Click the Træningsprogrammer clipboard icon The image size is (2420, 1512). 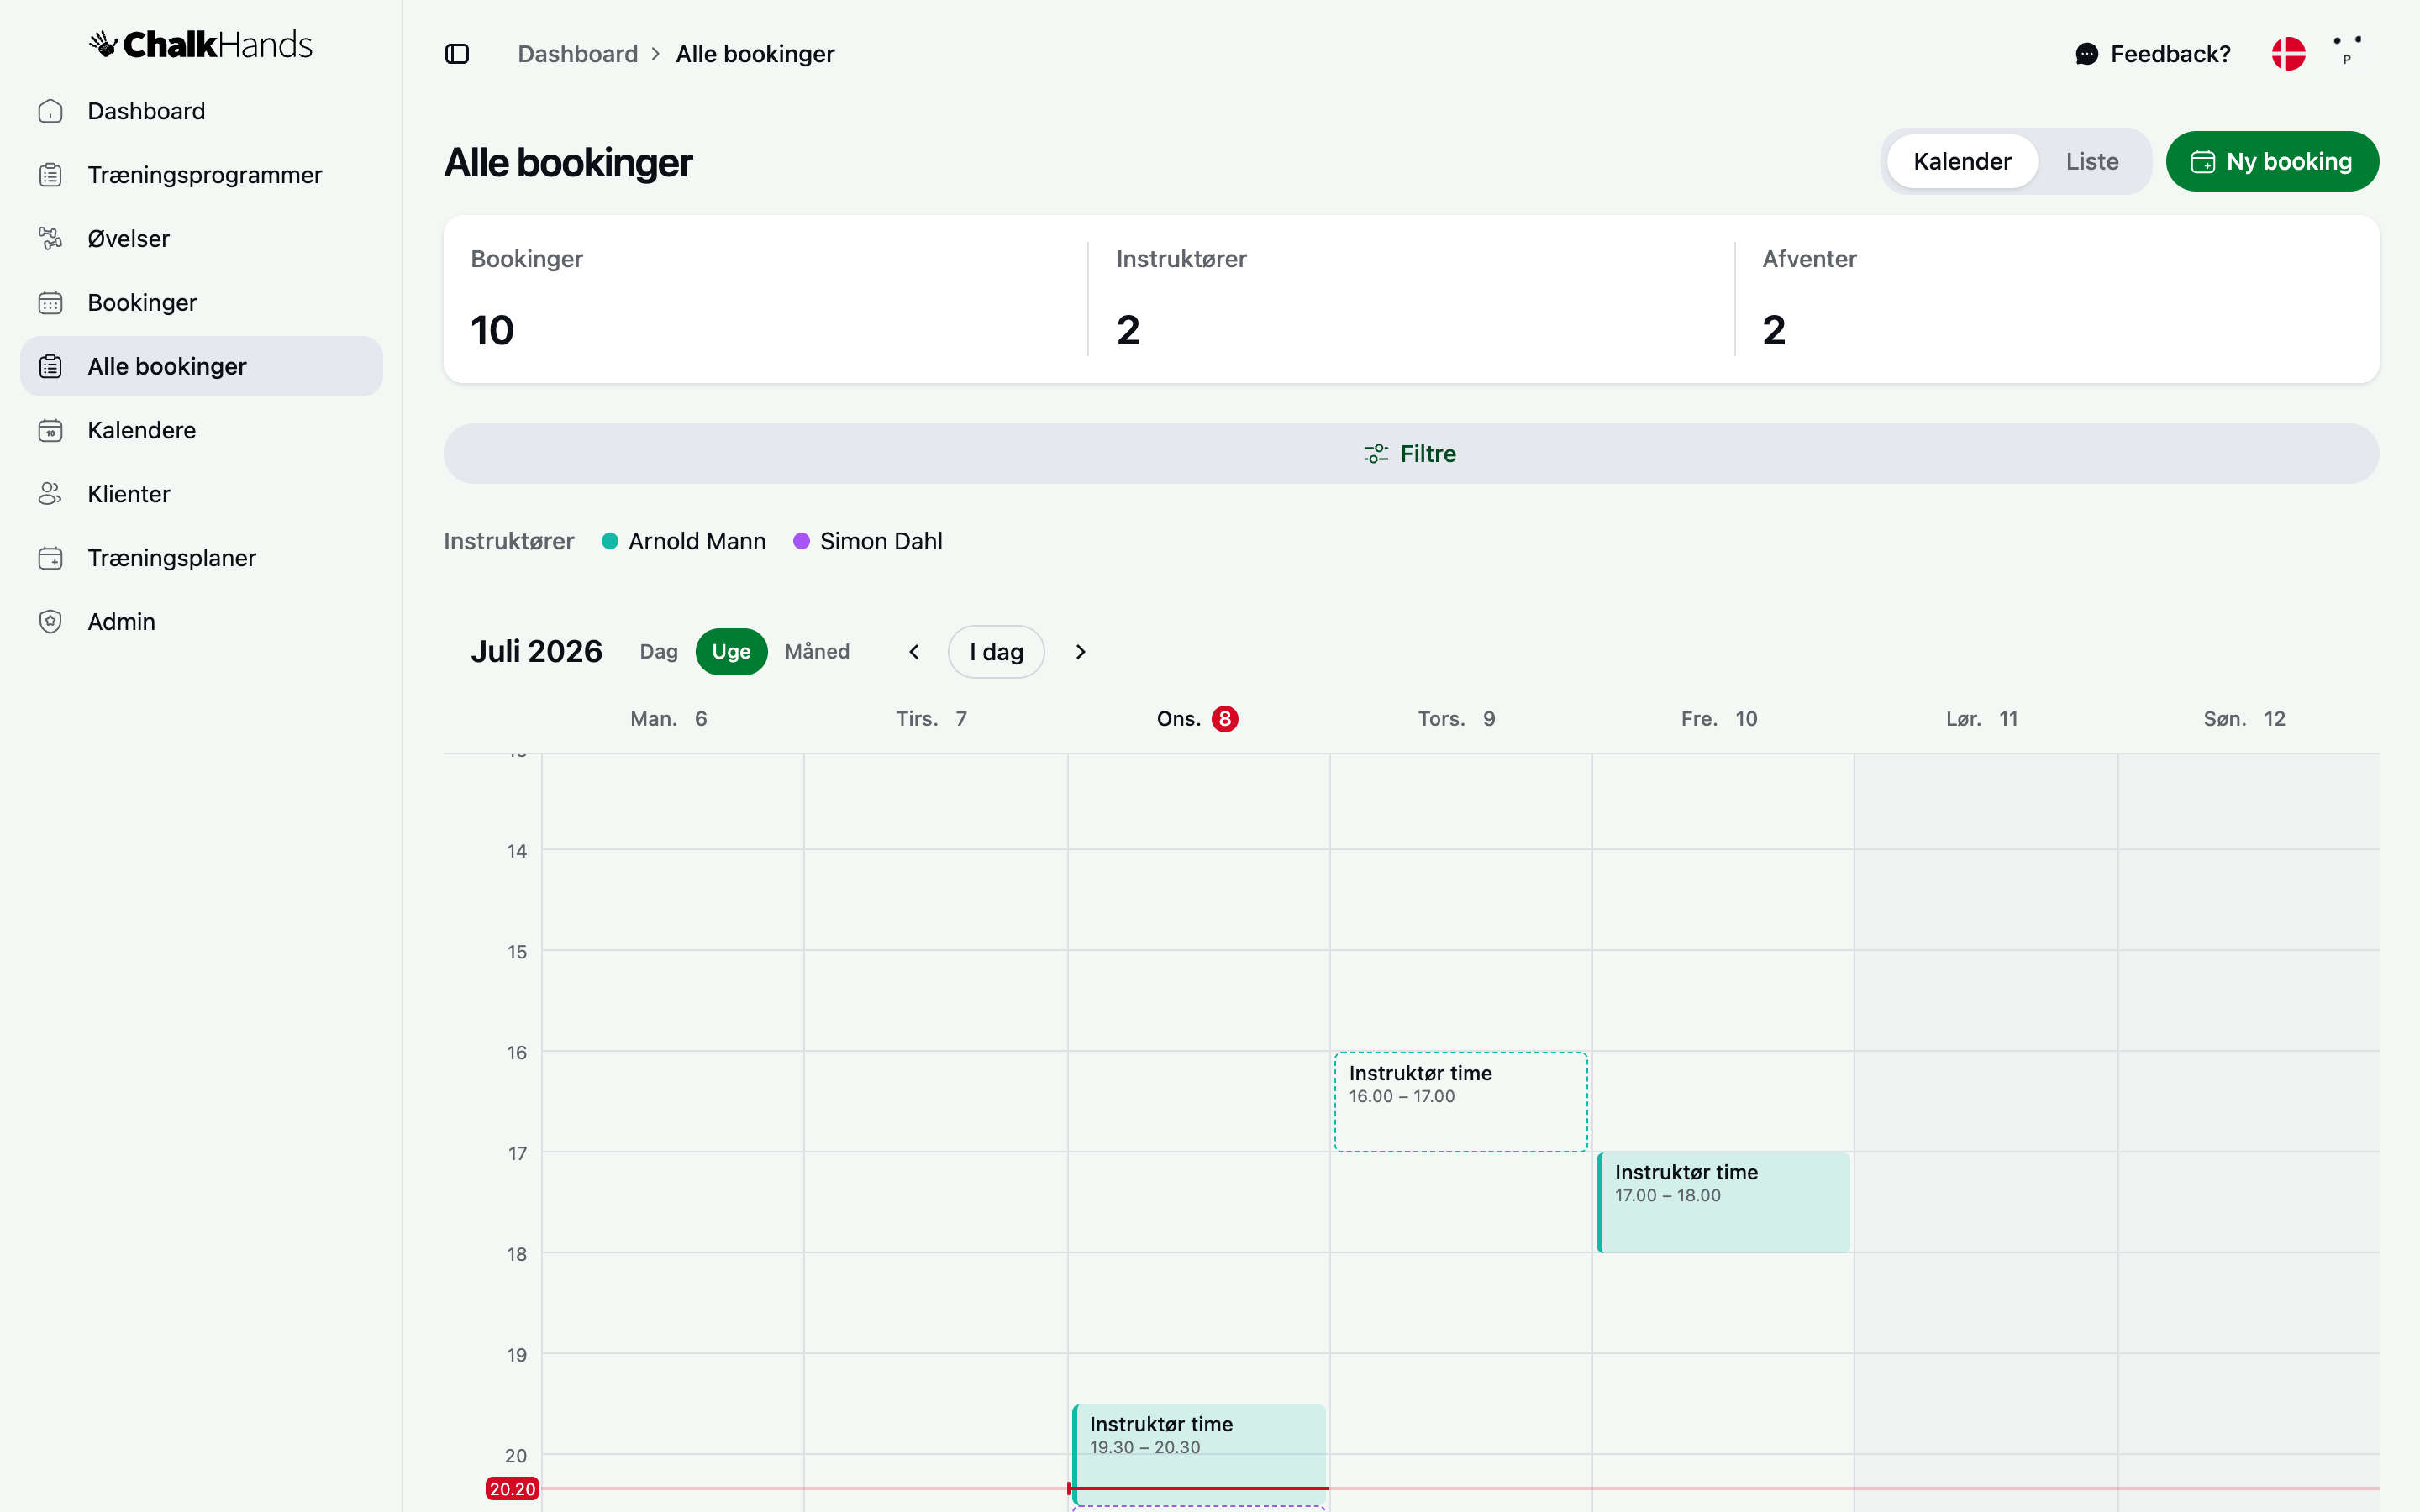(50, 175)
